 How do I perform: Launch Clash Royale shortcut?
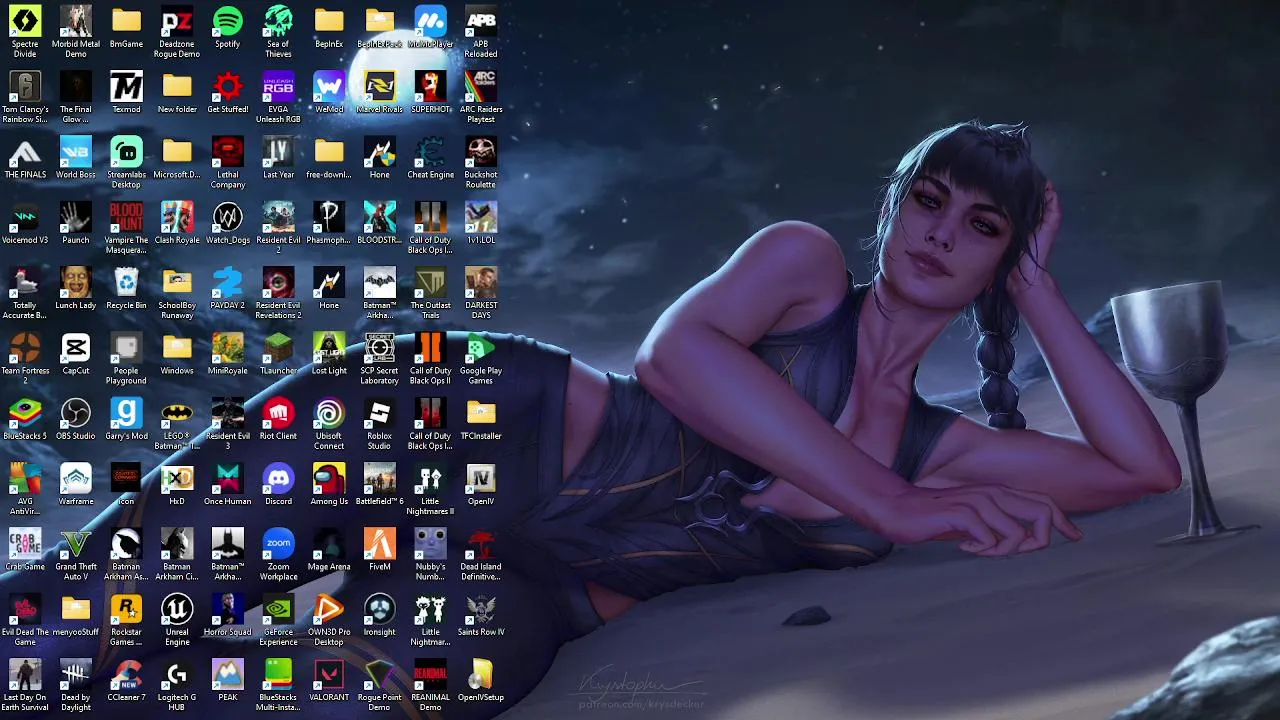point(177,217)
